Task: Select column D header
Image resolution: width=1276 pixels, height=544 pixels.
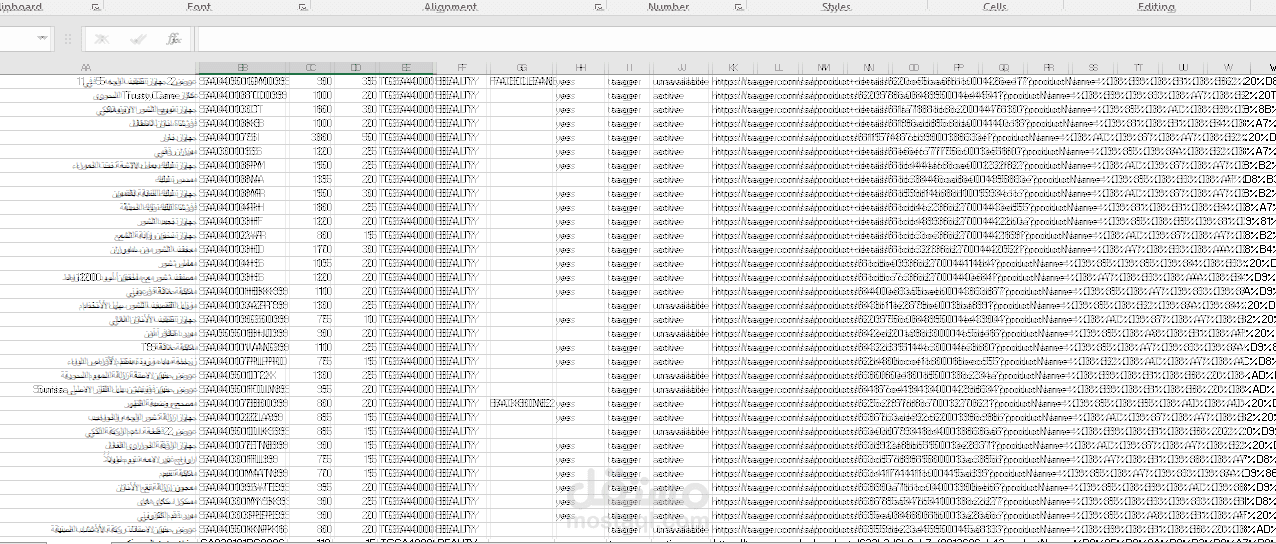Action: [x=356, y=67]
